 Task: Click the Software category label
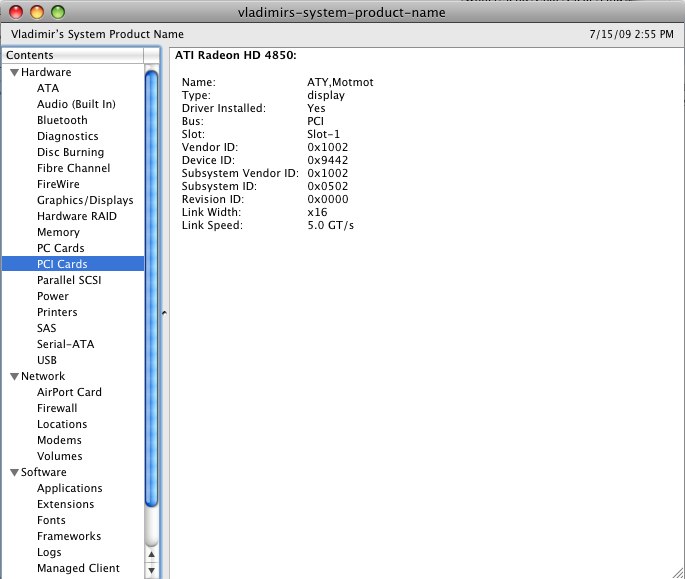44,472
